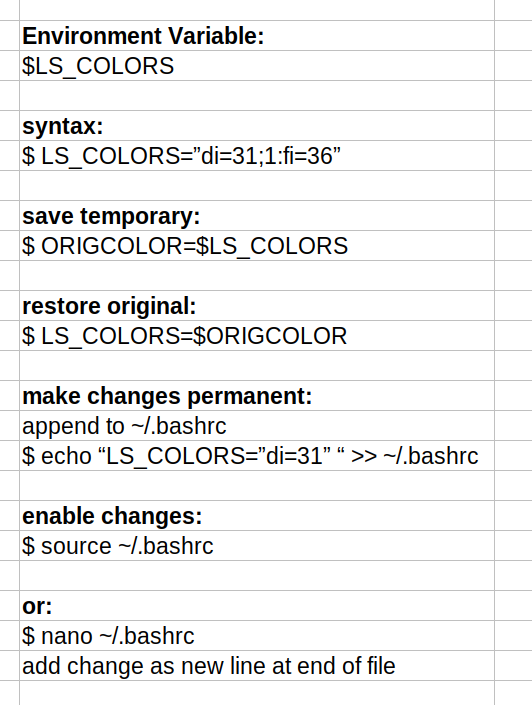Viewport: 532px width, 705px height.
Task: Click the cell containing $LS_COLORS
Action: coord(257,66)
